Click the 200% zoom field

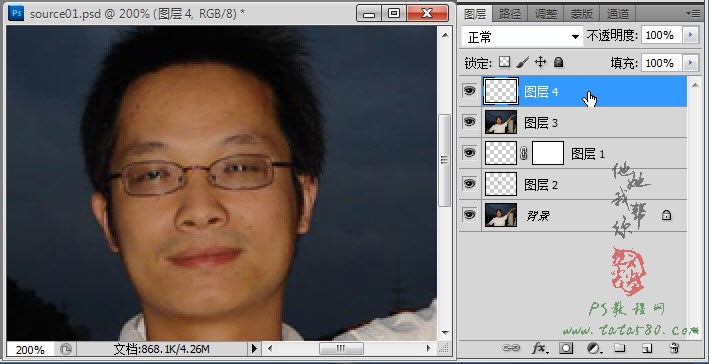pyautogui.click(x=30, y=350)
